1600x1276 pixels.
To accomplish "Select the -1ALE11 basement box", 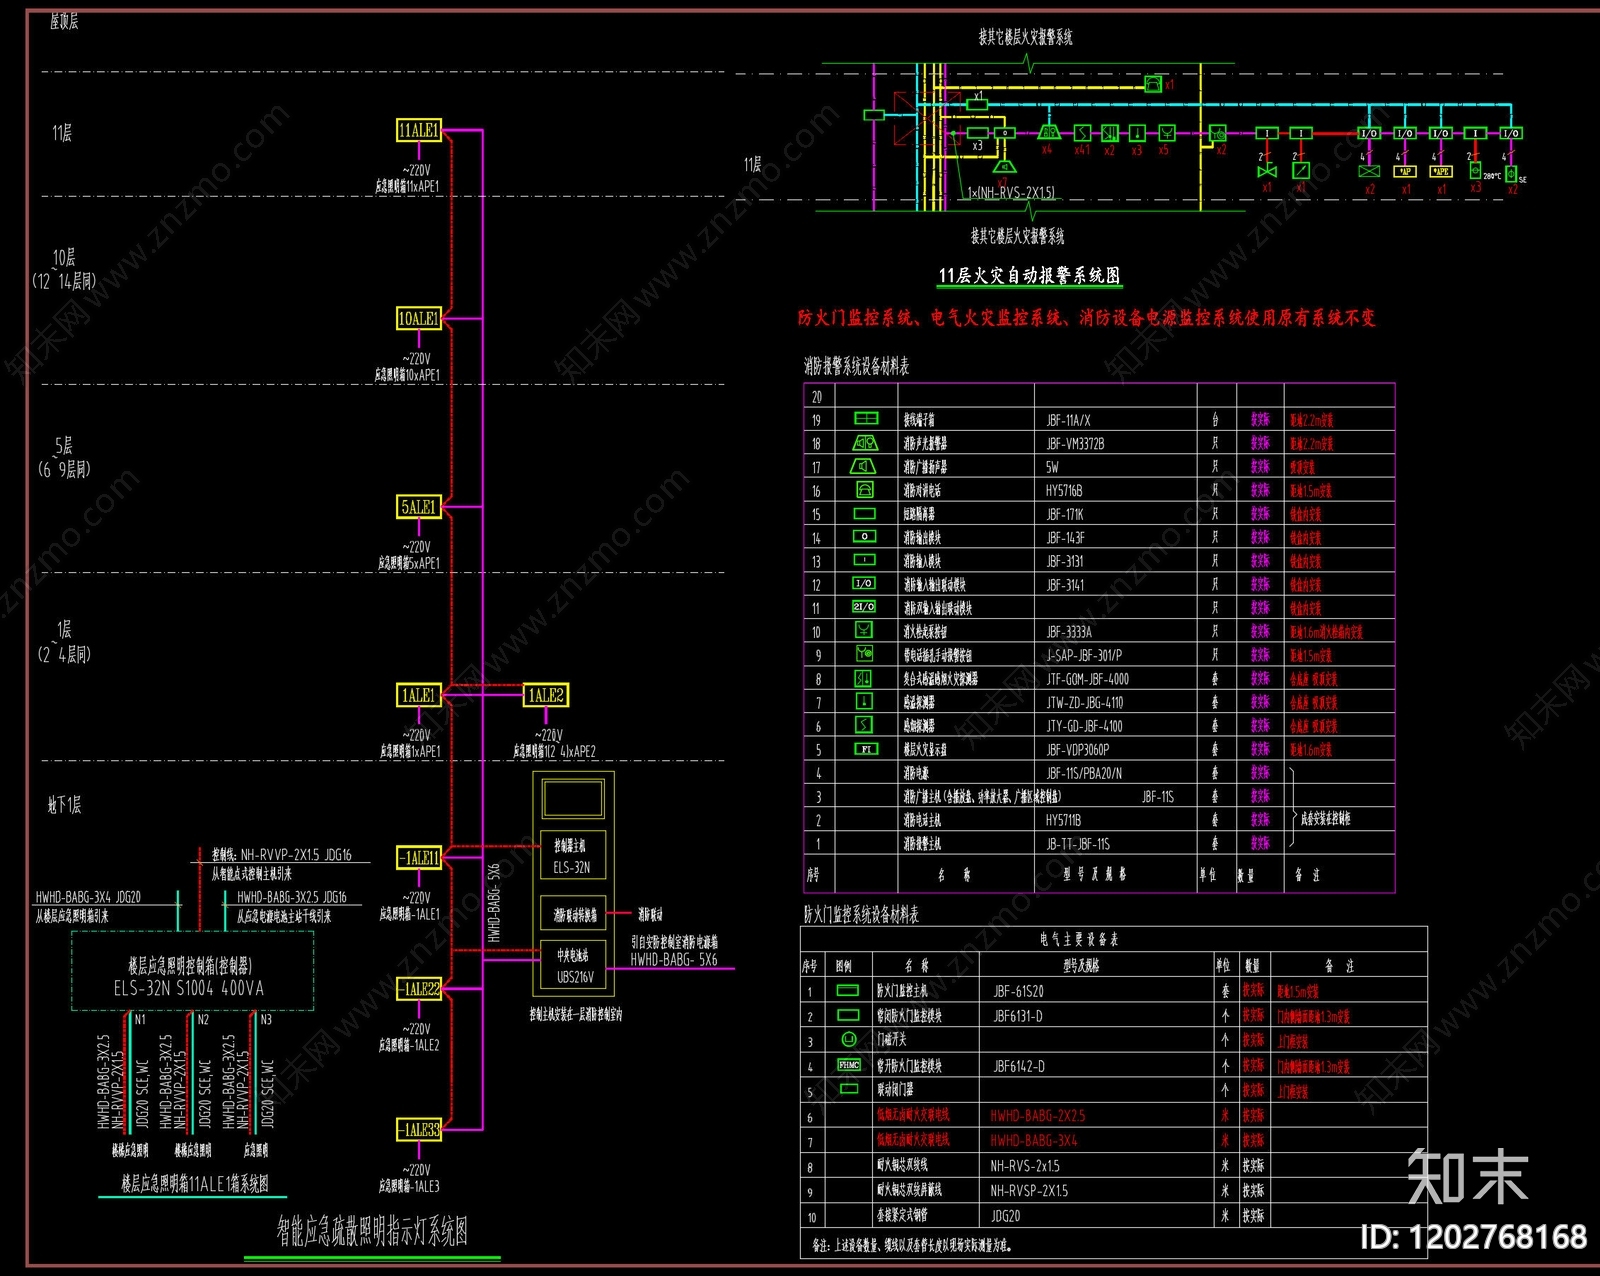I will [419, 857].
